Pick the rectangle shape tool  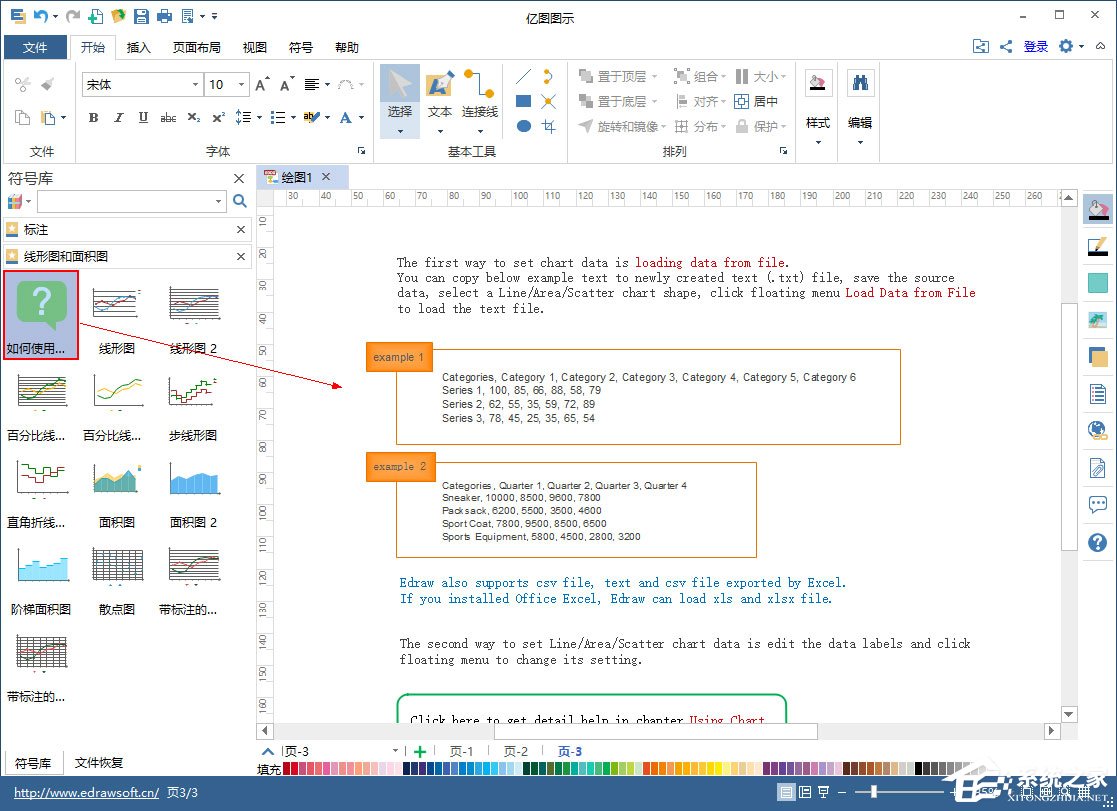pos(523,101)
